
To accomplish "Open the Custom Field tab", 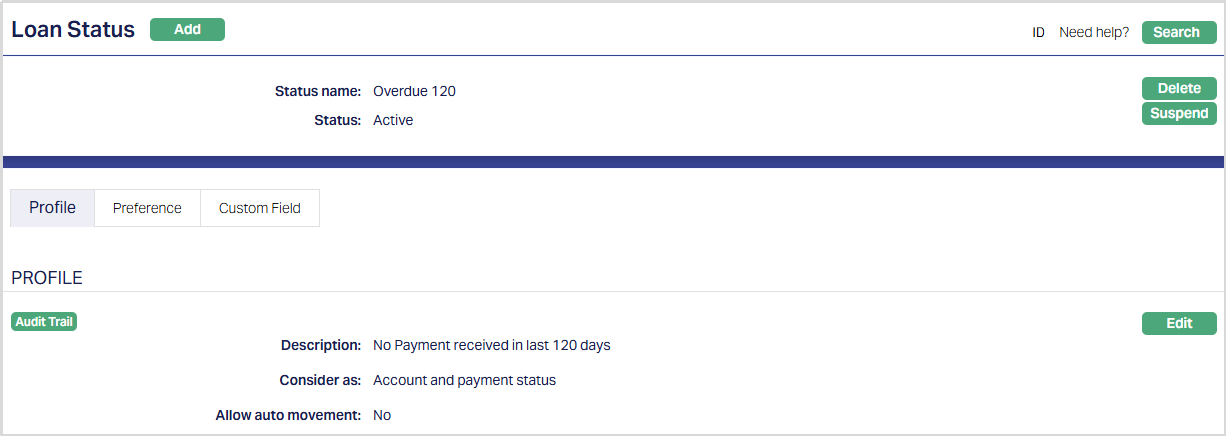I will point(260,208).
